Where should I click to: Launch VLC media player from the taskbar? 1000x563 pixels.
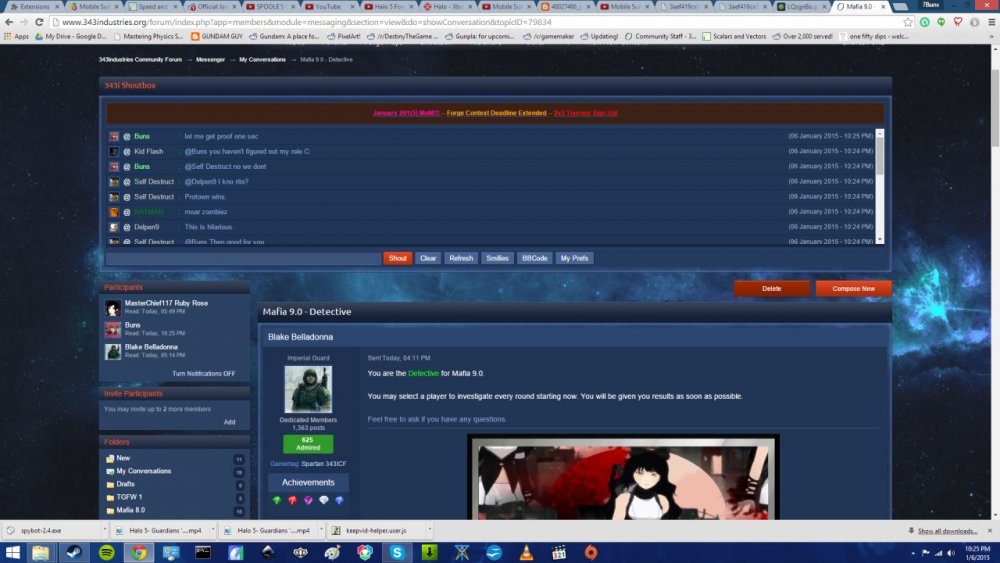526,551
